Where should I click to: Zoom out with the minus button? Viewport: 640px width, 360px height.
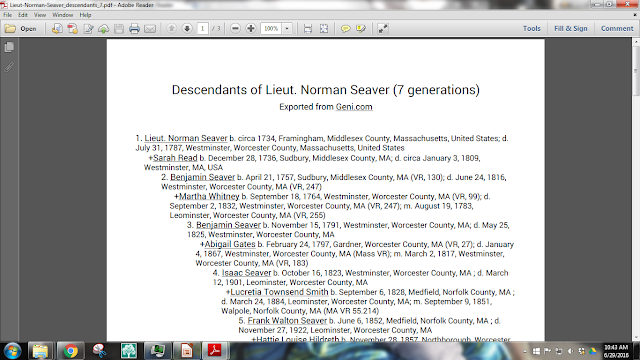[235, 29]
